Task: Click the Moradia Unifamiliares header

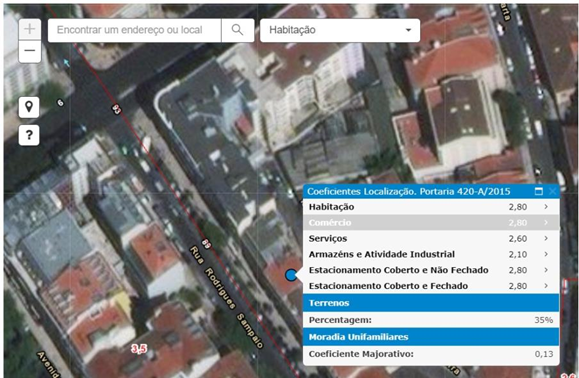Action: pyautogui.click(x=431, y=337)
